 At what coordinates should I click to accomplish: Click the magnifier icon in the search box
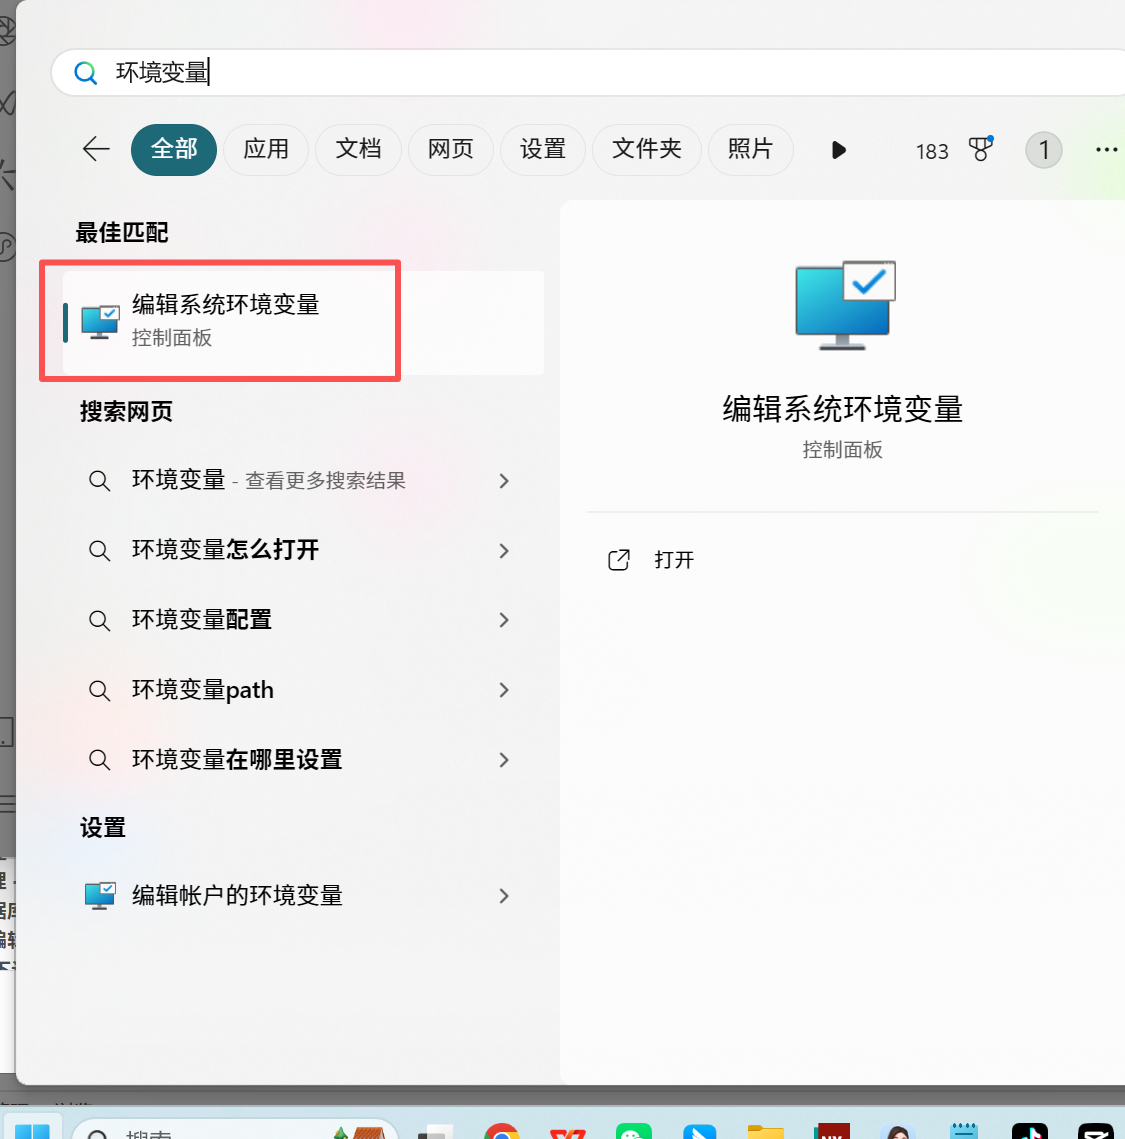click(x=86, y=73)
